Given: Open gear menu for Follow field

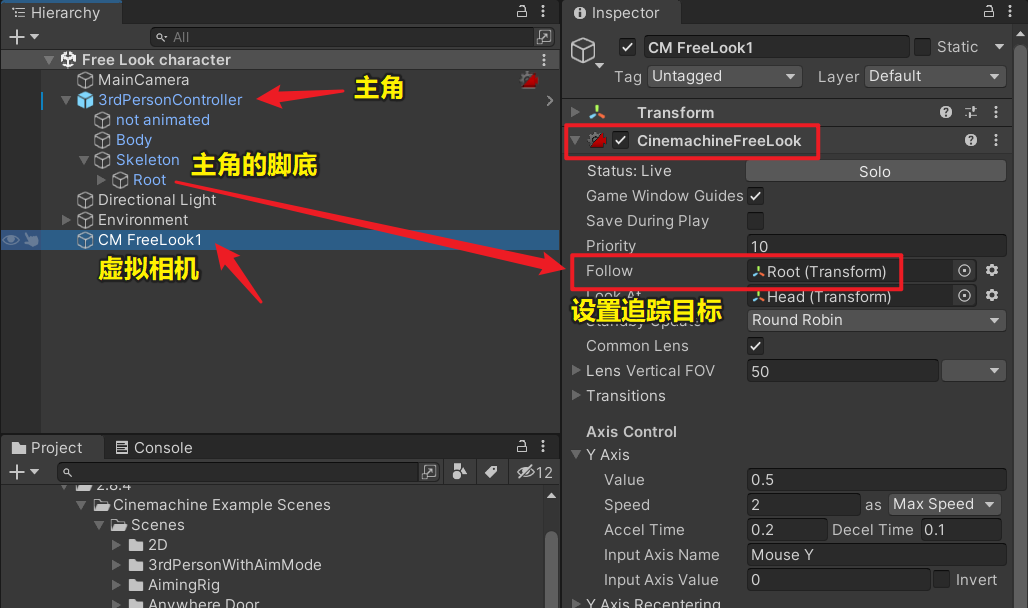Looking at the screenshot, I should point(992,270).
